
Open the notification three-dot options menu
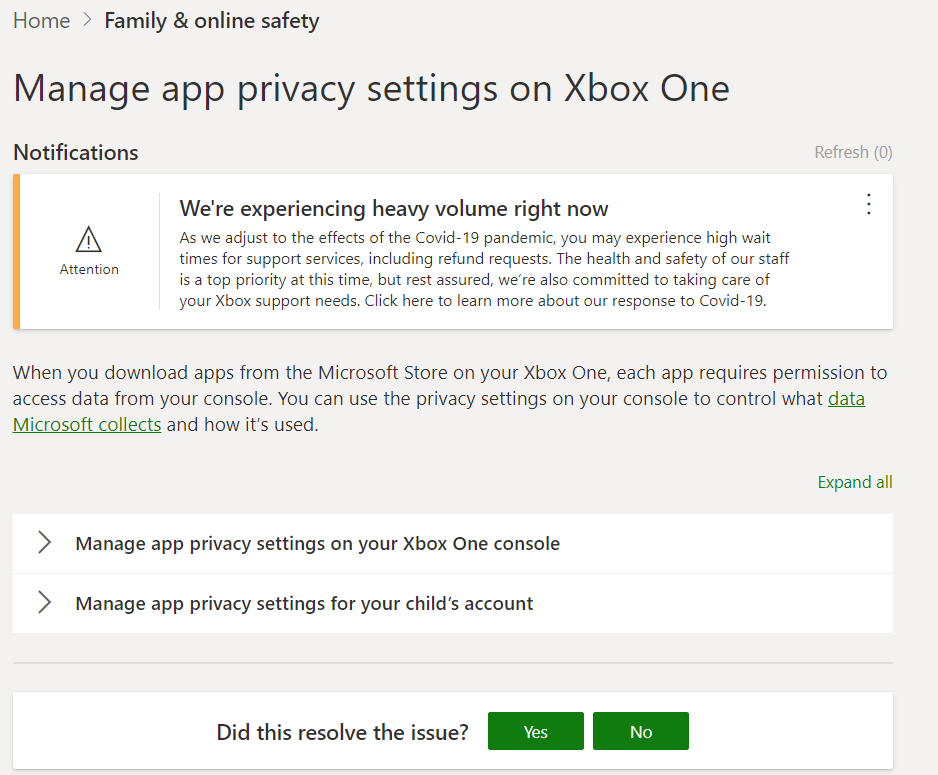(869, 205)
